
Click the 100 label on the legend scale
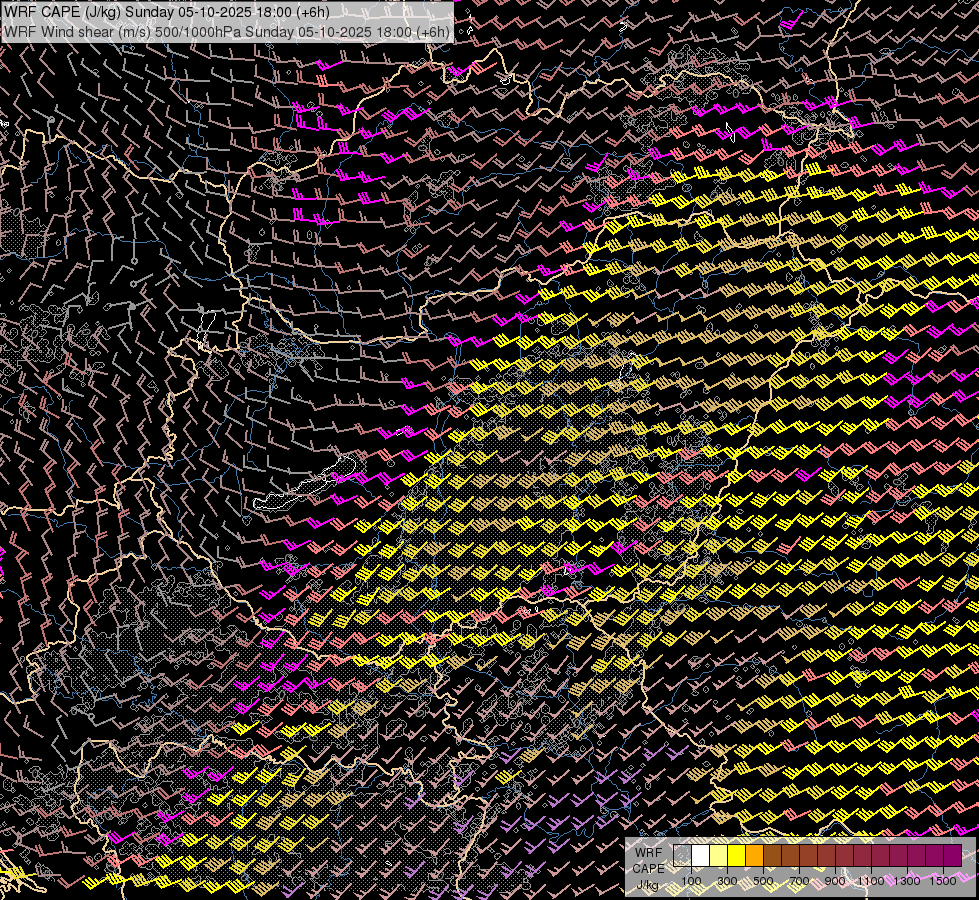click(x=691, y=881)
